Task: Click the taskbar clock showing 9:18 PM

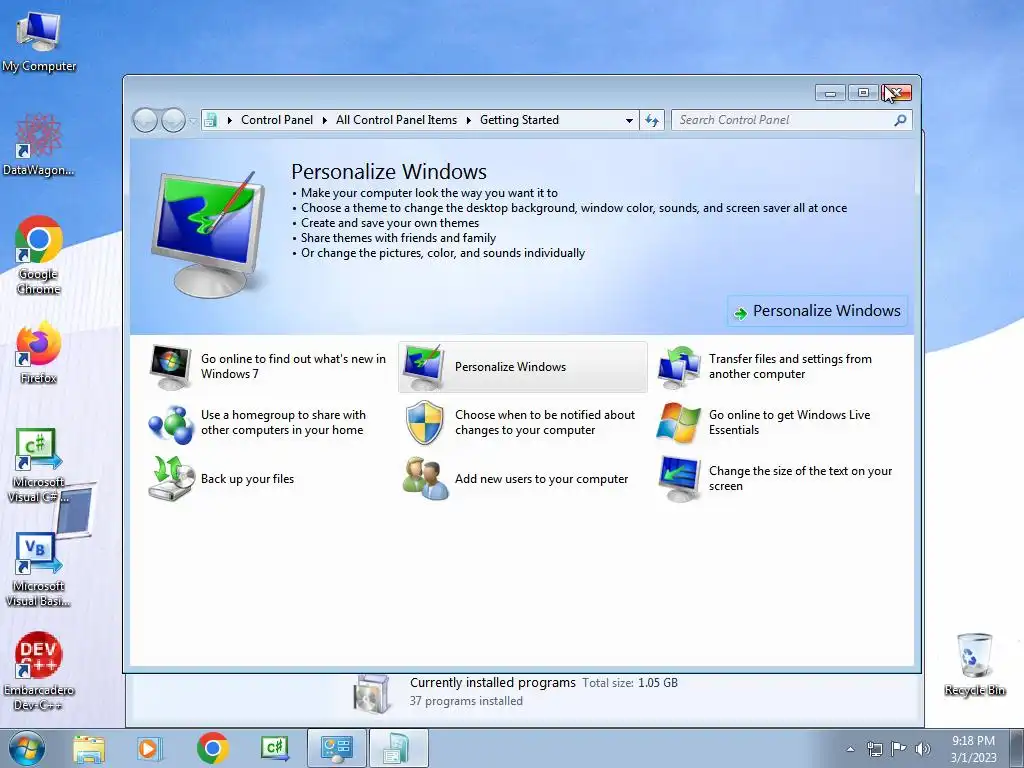Action: pos(973,749)
